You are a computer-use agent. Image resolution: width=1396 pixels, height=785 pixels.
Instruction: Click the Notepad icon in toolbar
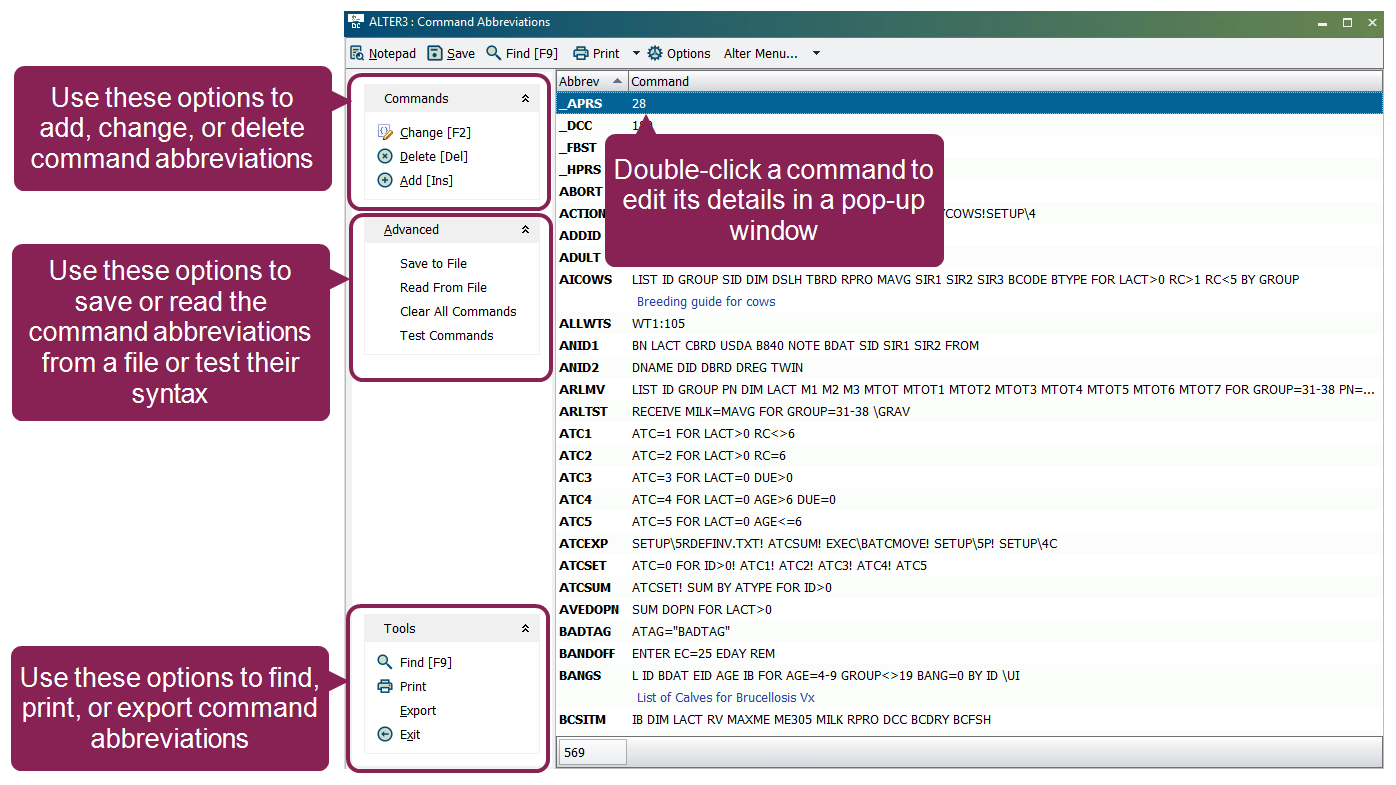(357, 53)
